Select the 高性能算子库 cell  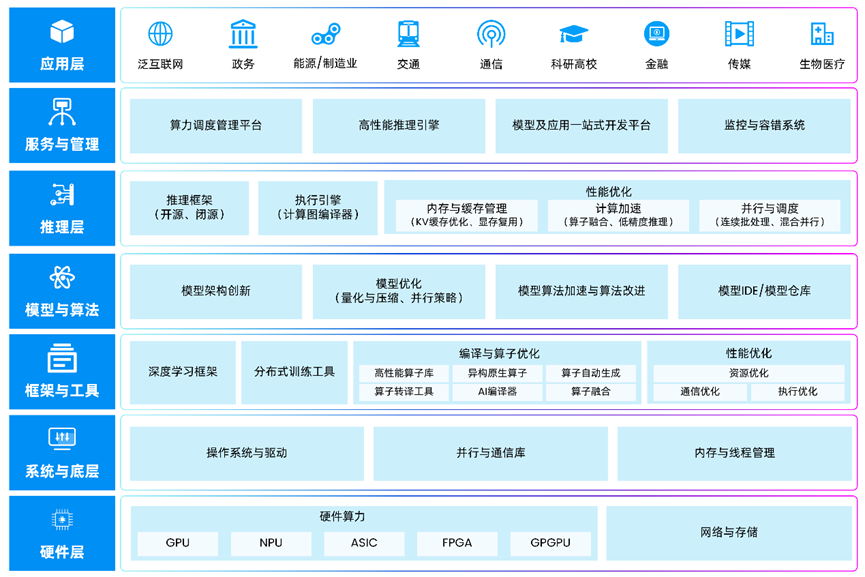pyautogui.click(x=404, y=373)
